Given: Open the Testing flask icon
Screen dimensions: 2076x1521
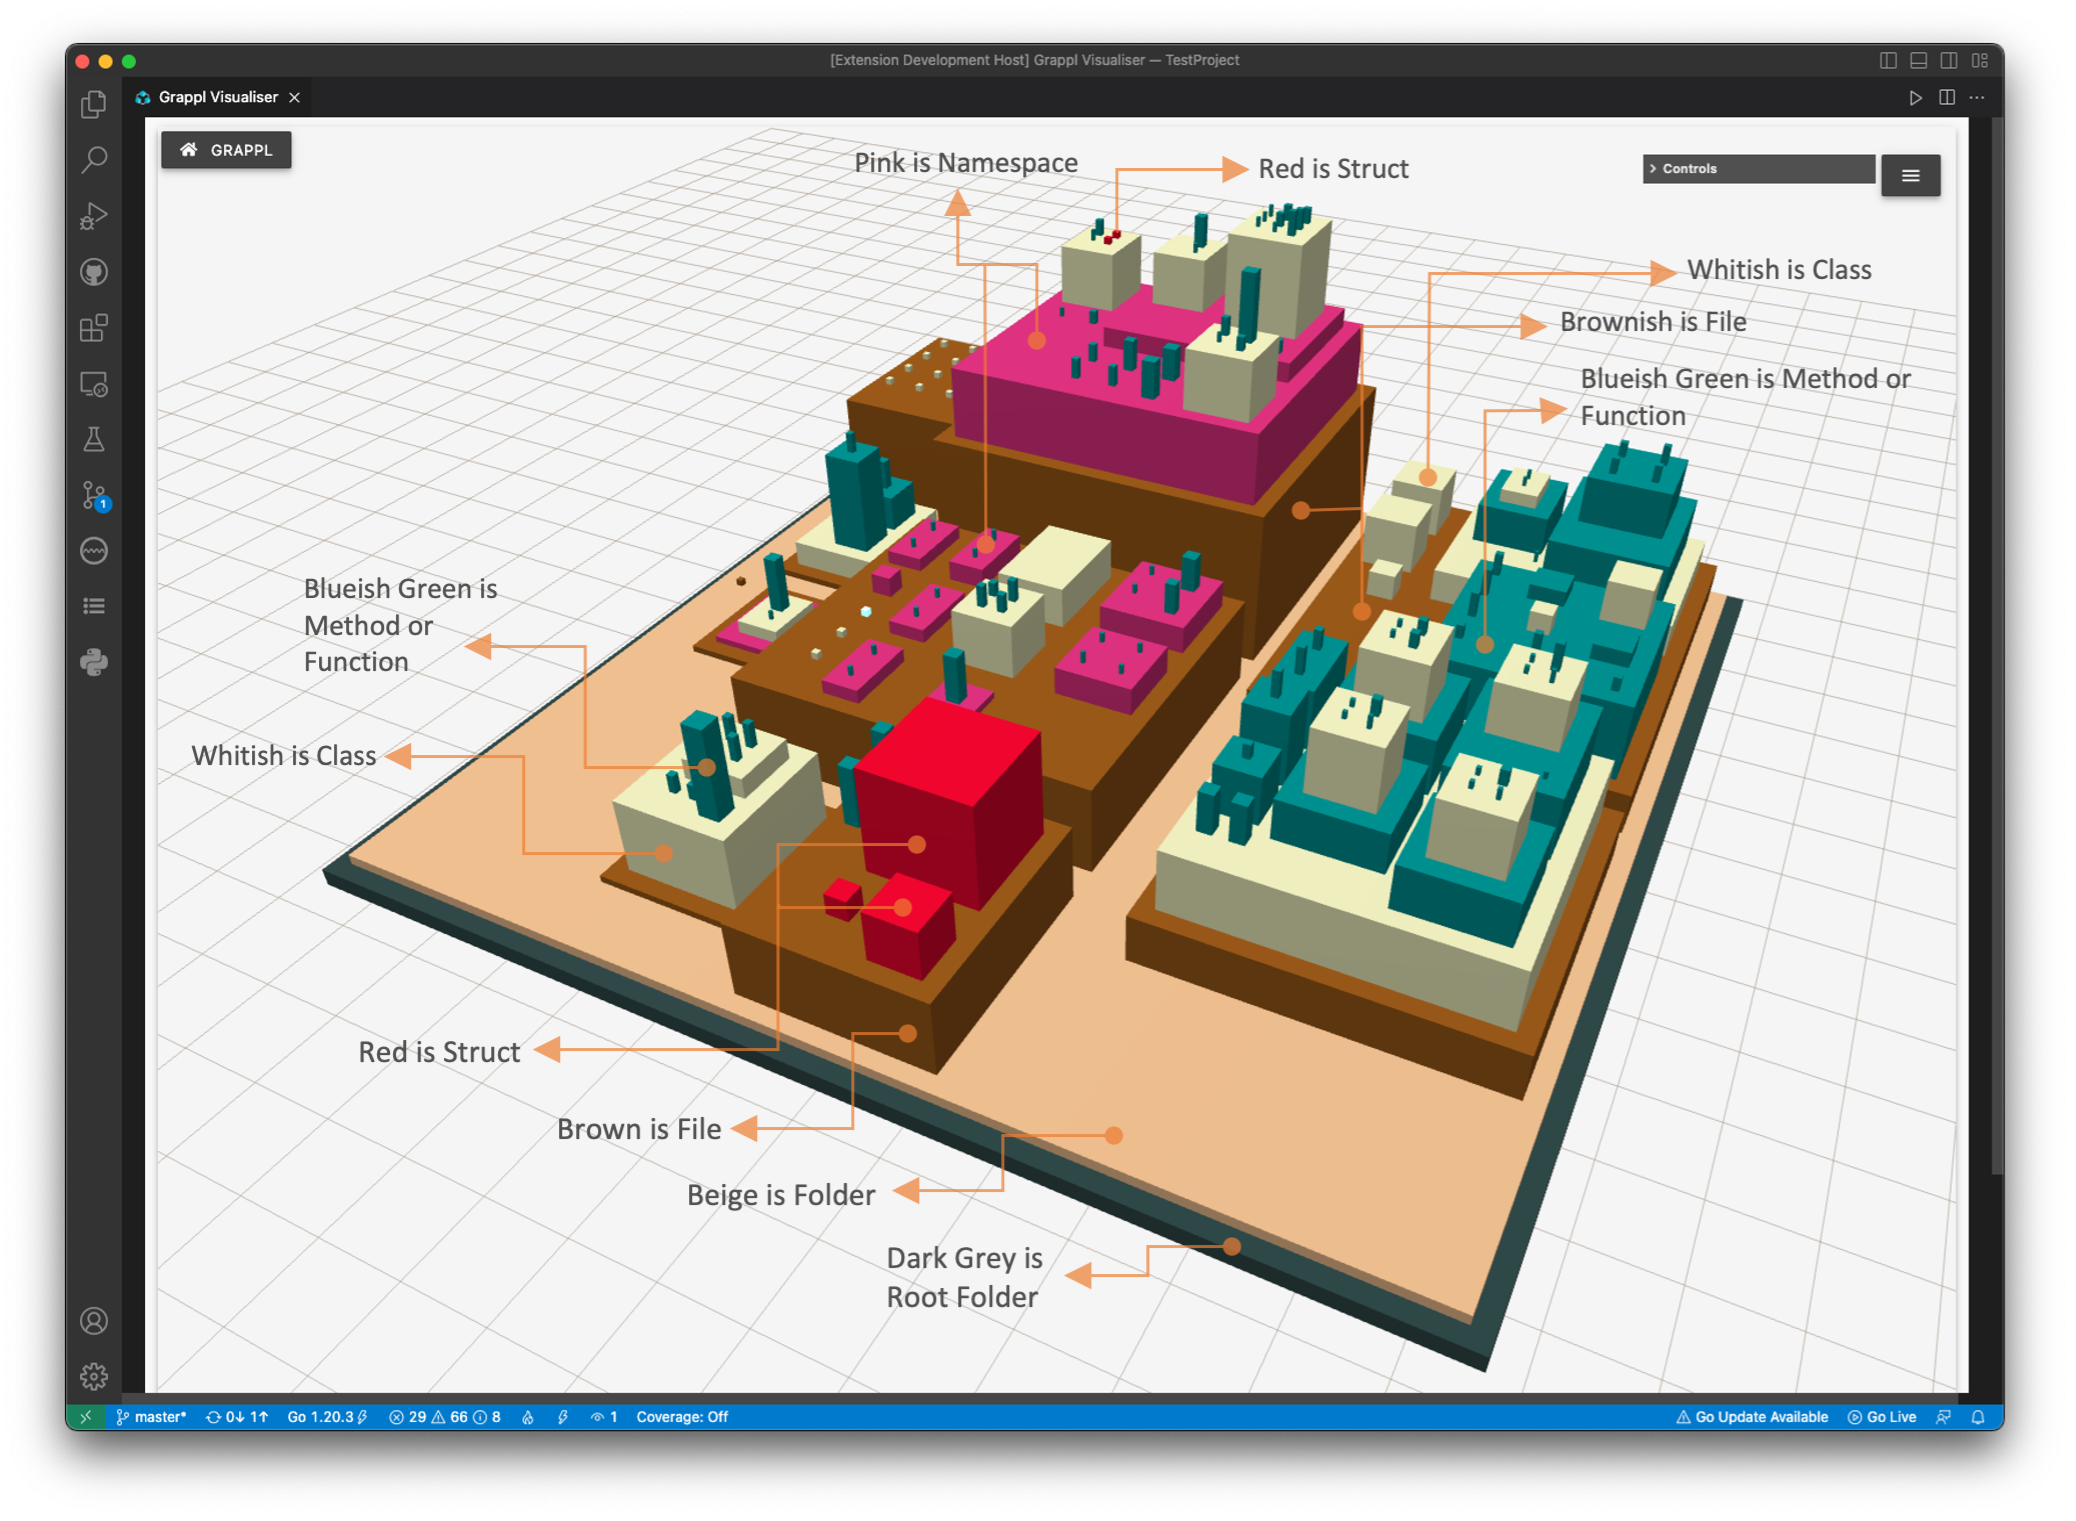Looking at the screenshot, I should point(94,440).
